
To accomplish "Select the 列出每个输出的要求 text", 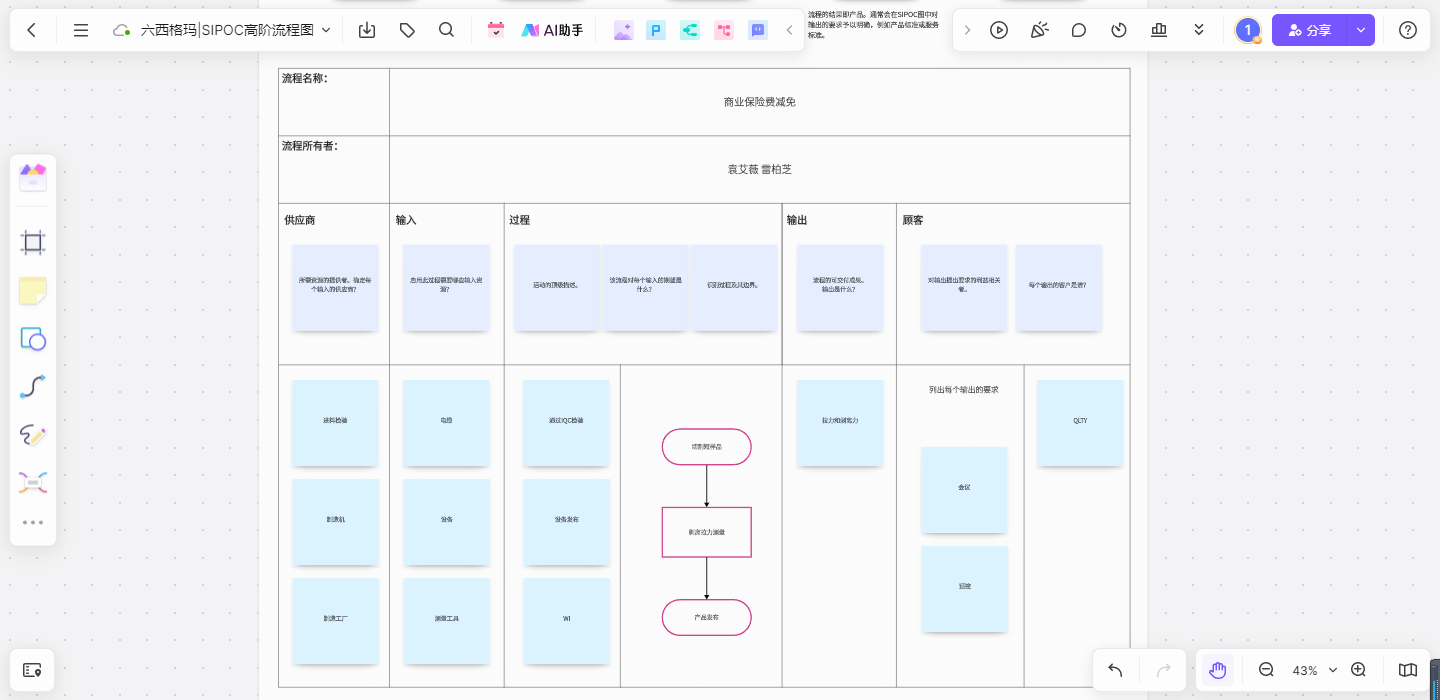I will point(964,390).
